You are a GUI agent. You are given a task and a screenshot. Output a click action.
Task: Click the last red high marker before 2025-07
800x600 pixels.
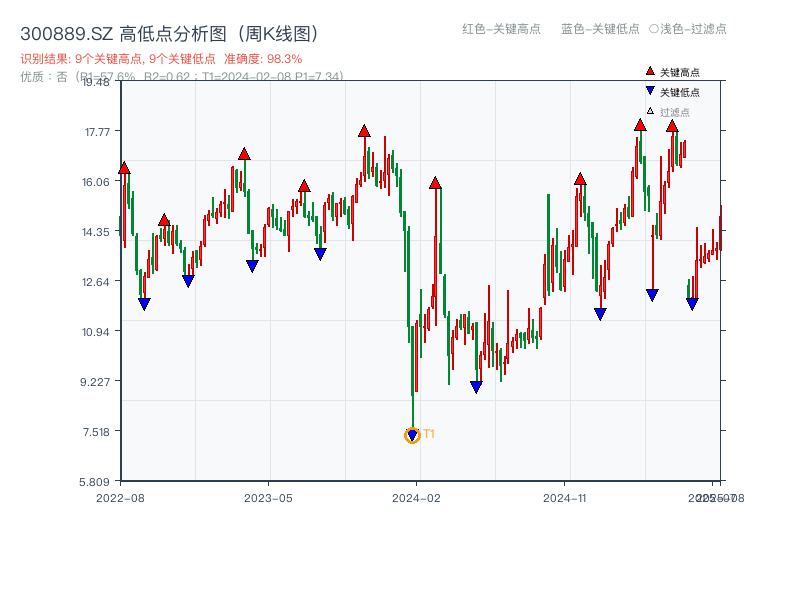pyautogui.click(x=672, y=126)
